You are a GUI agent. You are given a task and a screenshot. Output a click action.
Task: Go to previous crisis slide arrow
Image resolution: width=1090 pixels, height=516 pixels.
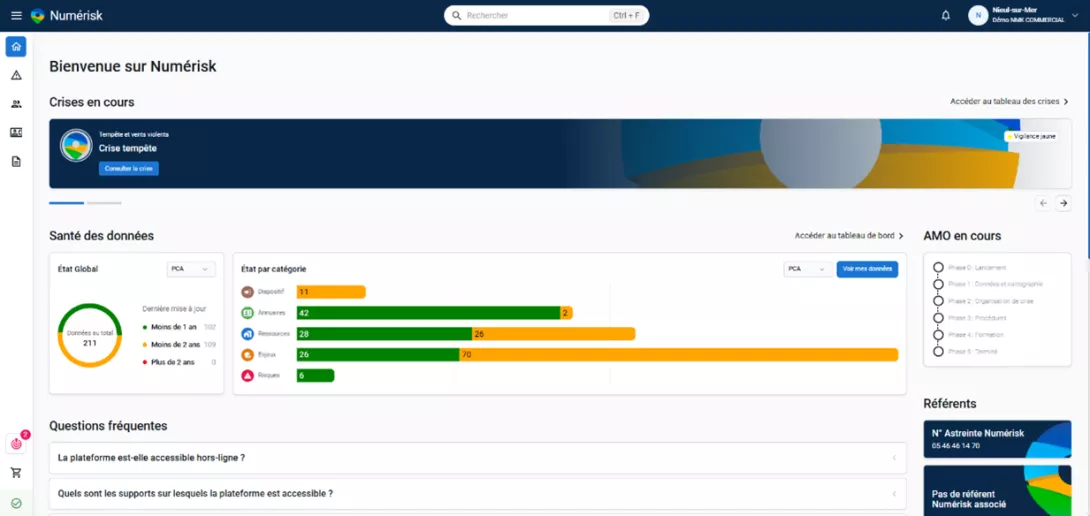click(x=1043, y=203)
